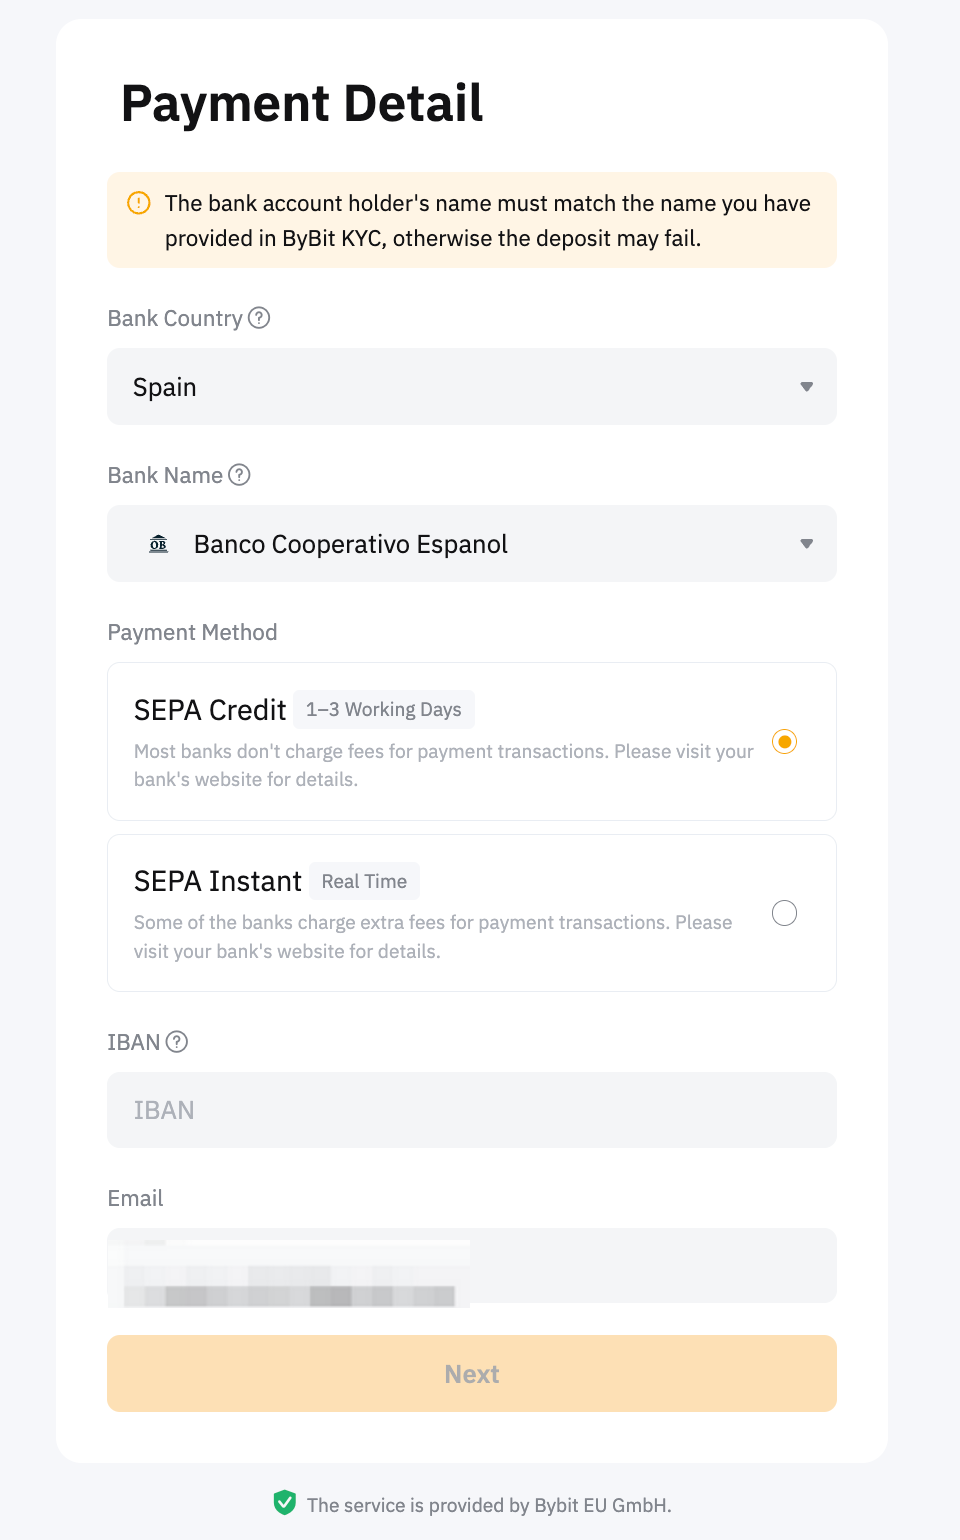Viewport: 960px width, 1540px height.
Task: Expand the Bank Country dropdown arrow
Action: point(806,387)
